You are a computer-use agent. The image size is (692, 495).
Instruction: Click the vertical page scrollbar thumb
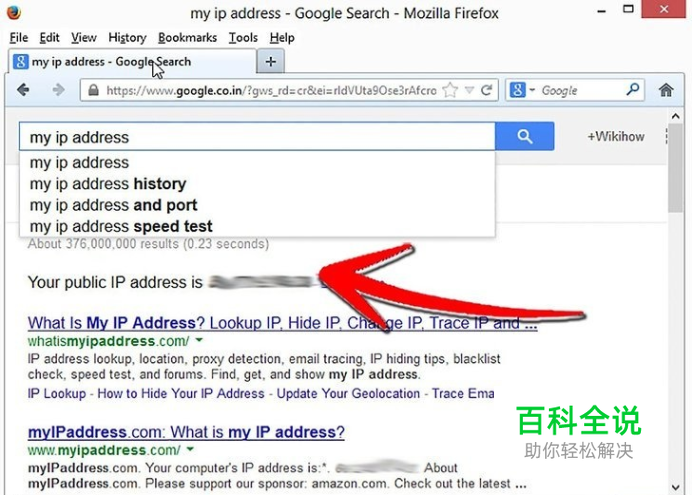point(675,170)
